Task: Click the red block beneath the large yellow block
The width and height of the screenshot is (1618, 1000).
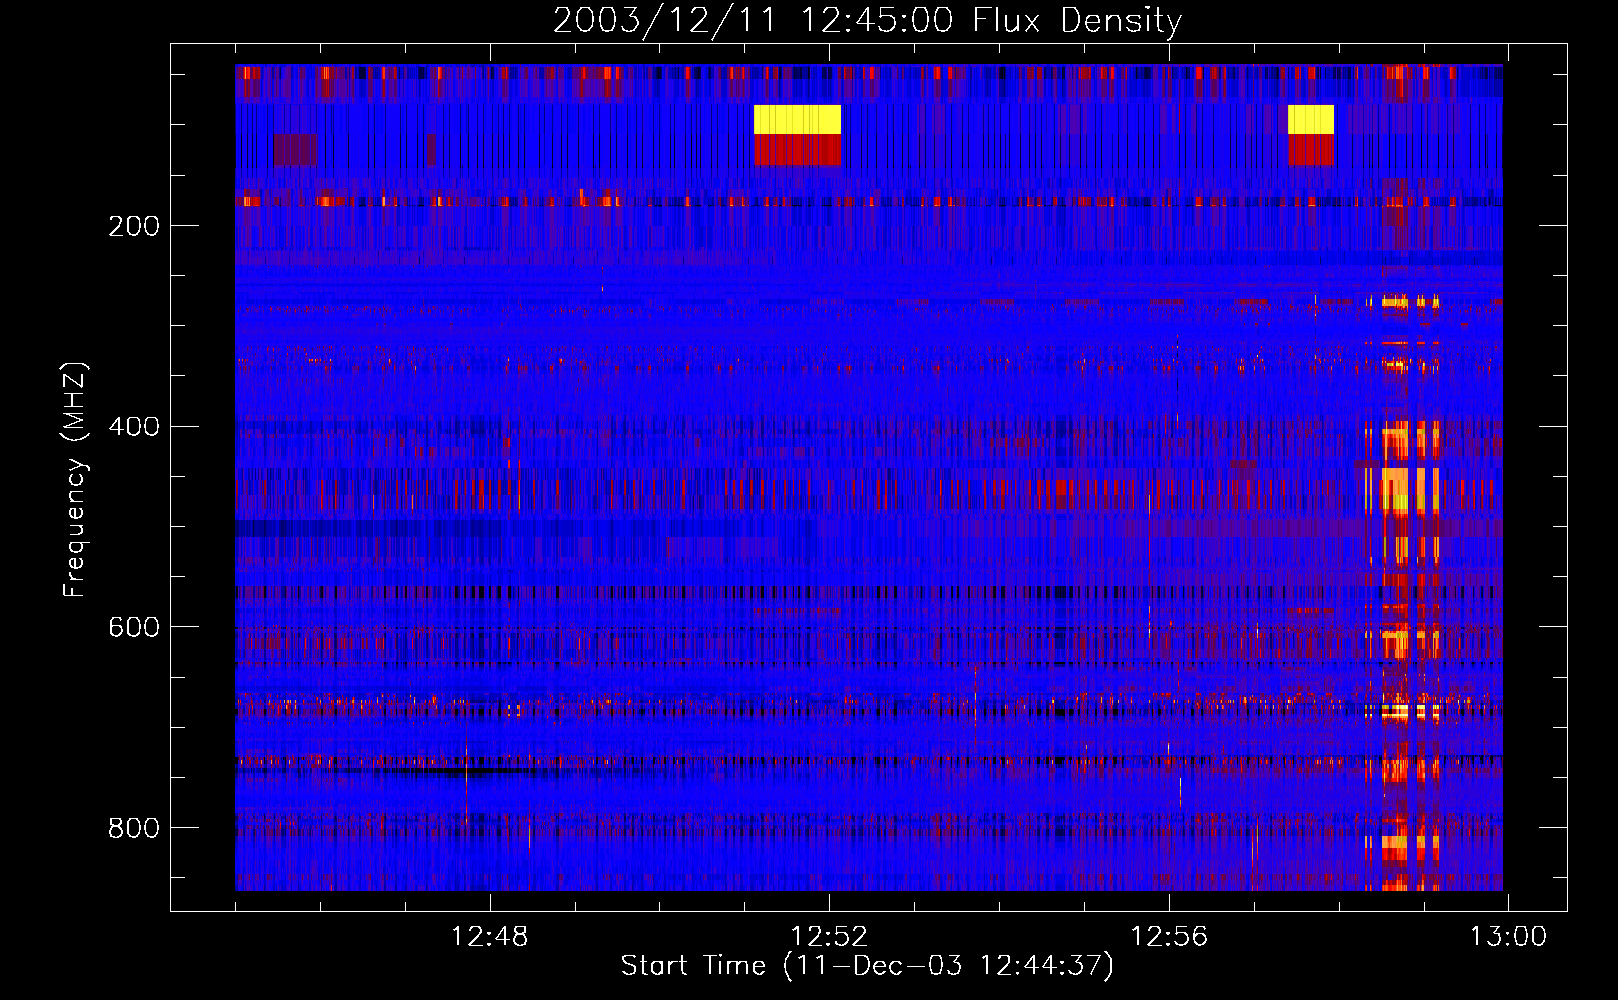Action: click(x=797, y=150)
